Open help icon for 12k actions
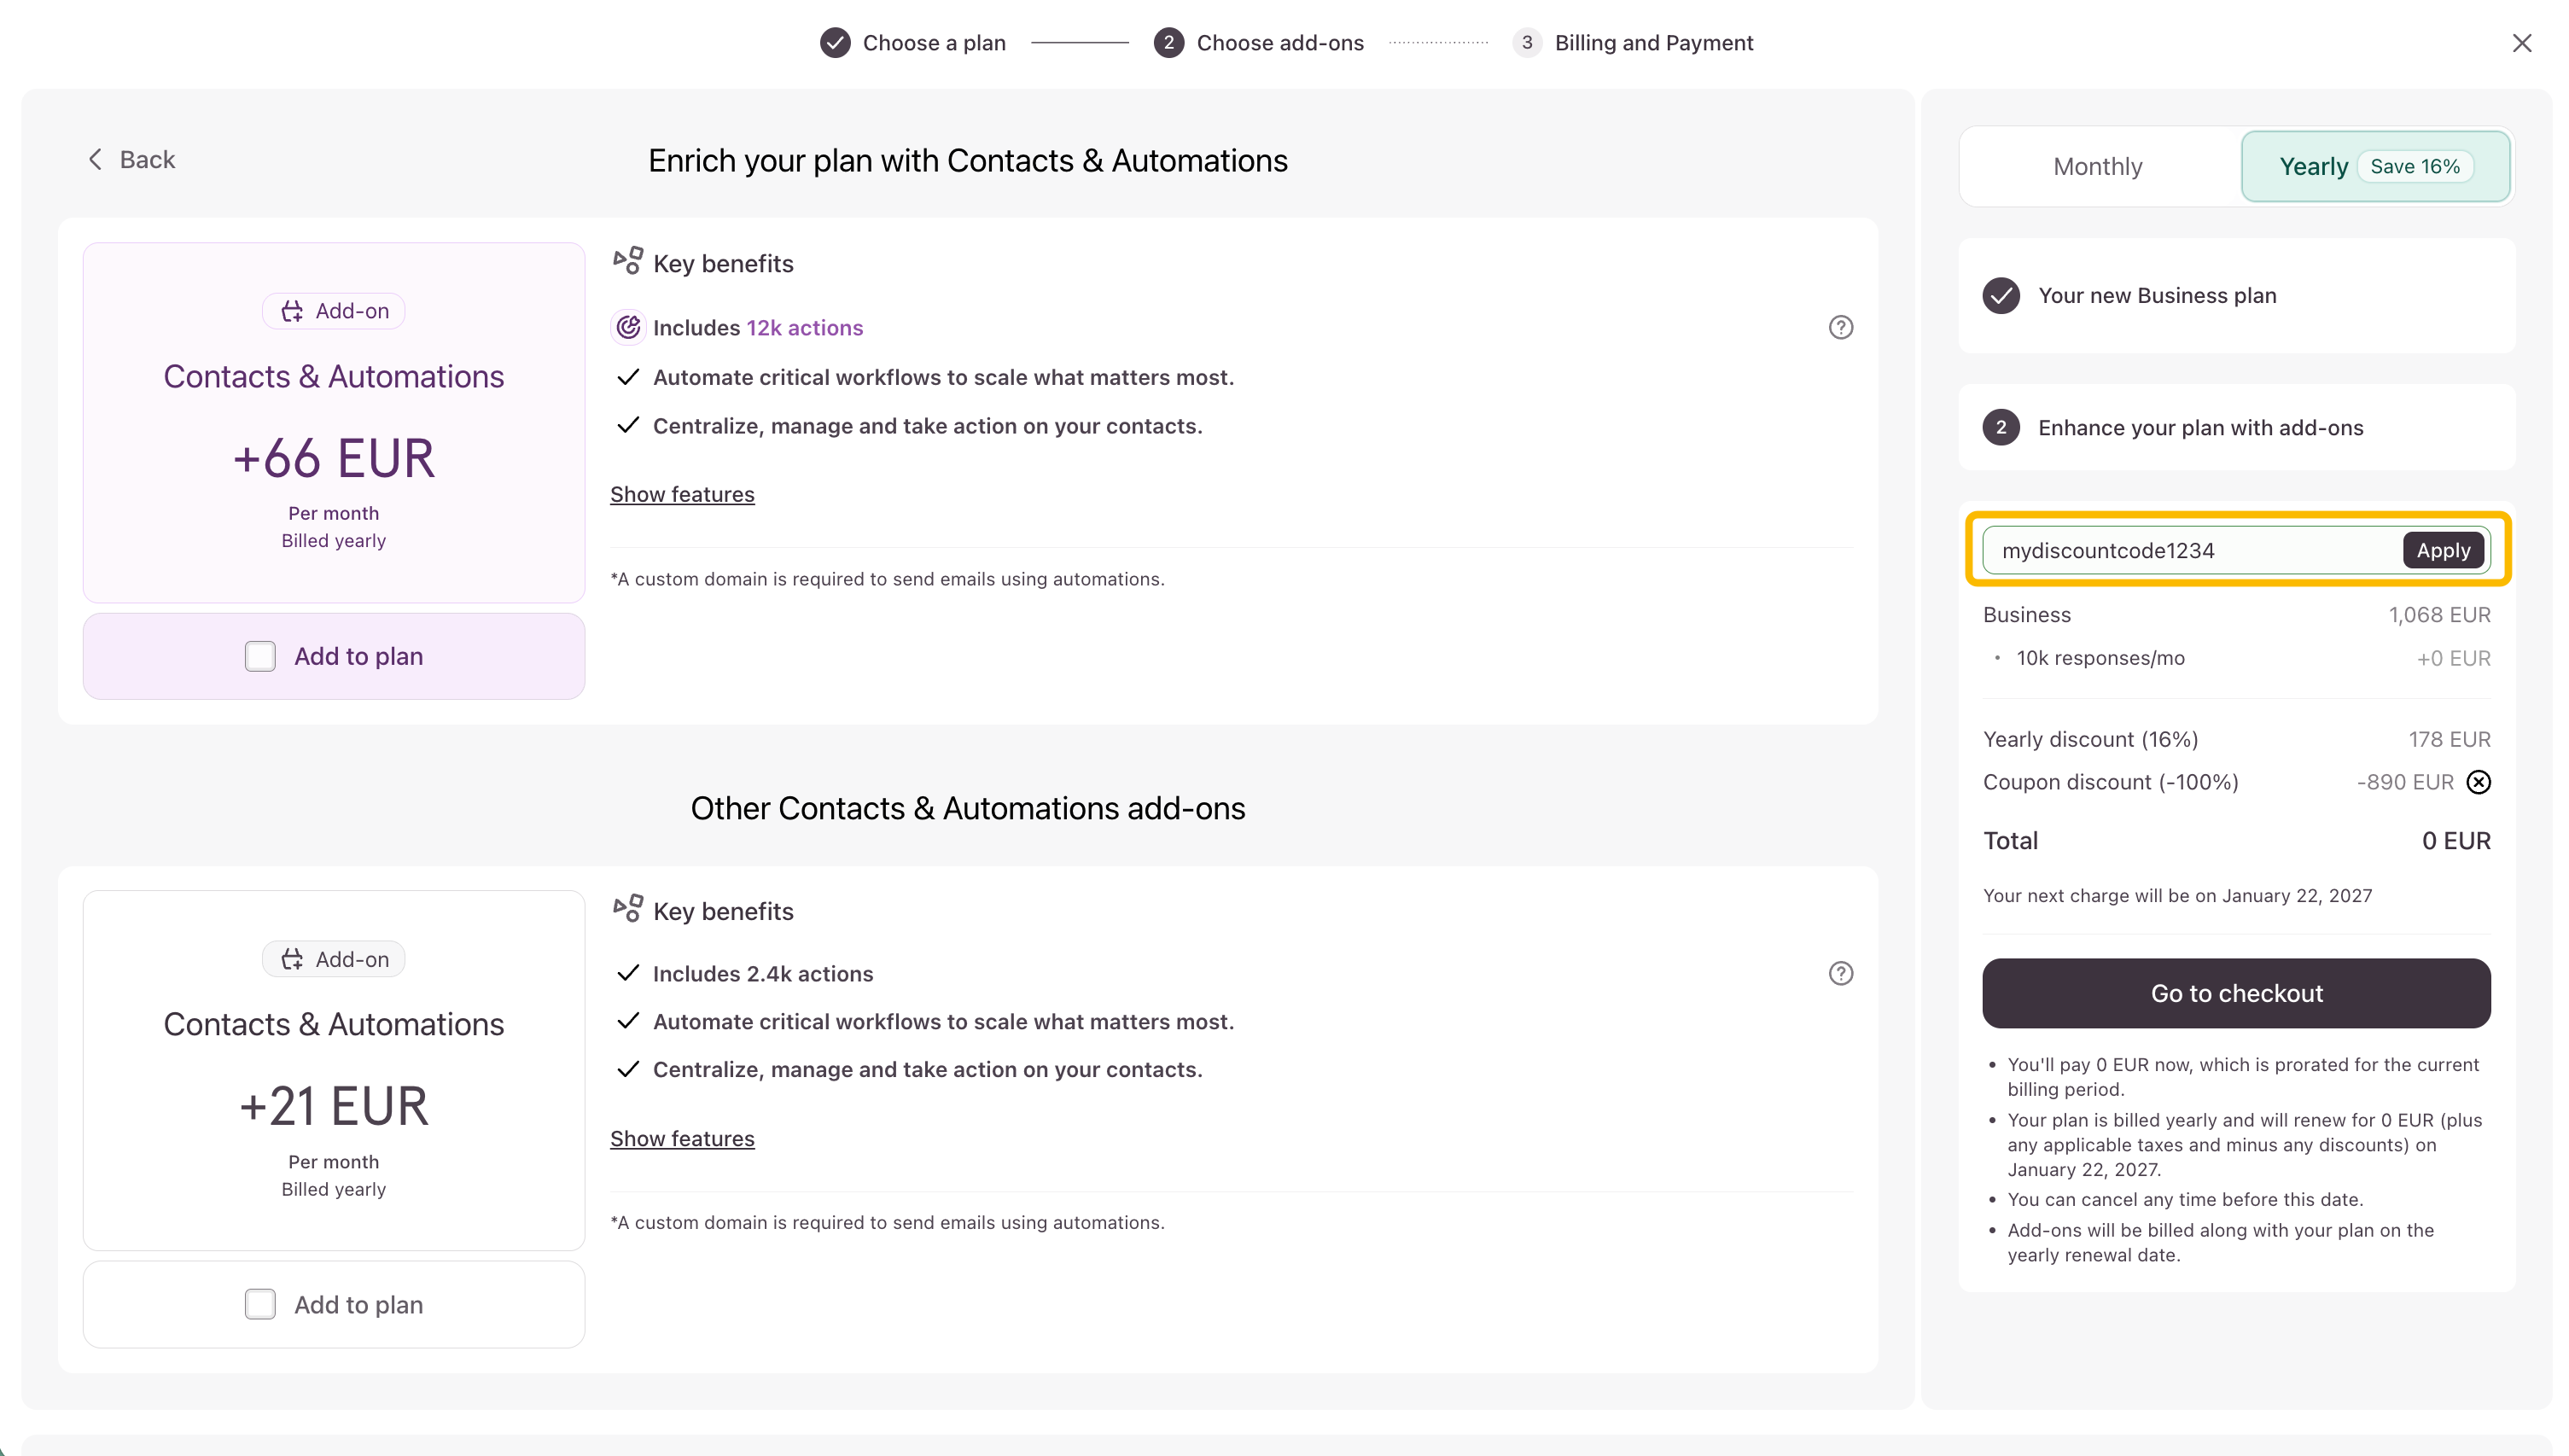Image resolution: width=2569 pixels, height=1456 pixels. (1840, 328)
